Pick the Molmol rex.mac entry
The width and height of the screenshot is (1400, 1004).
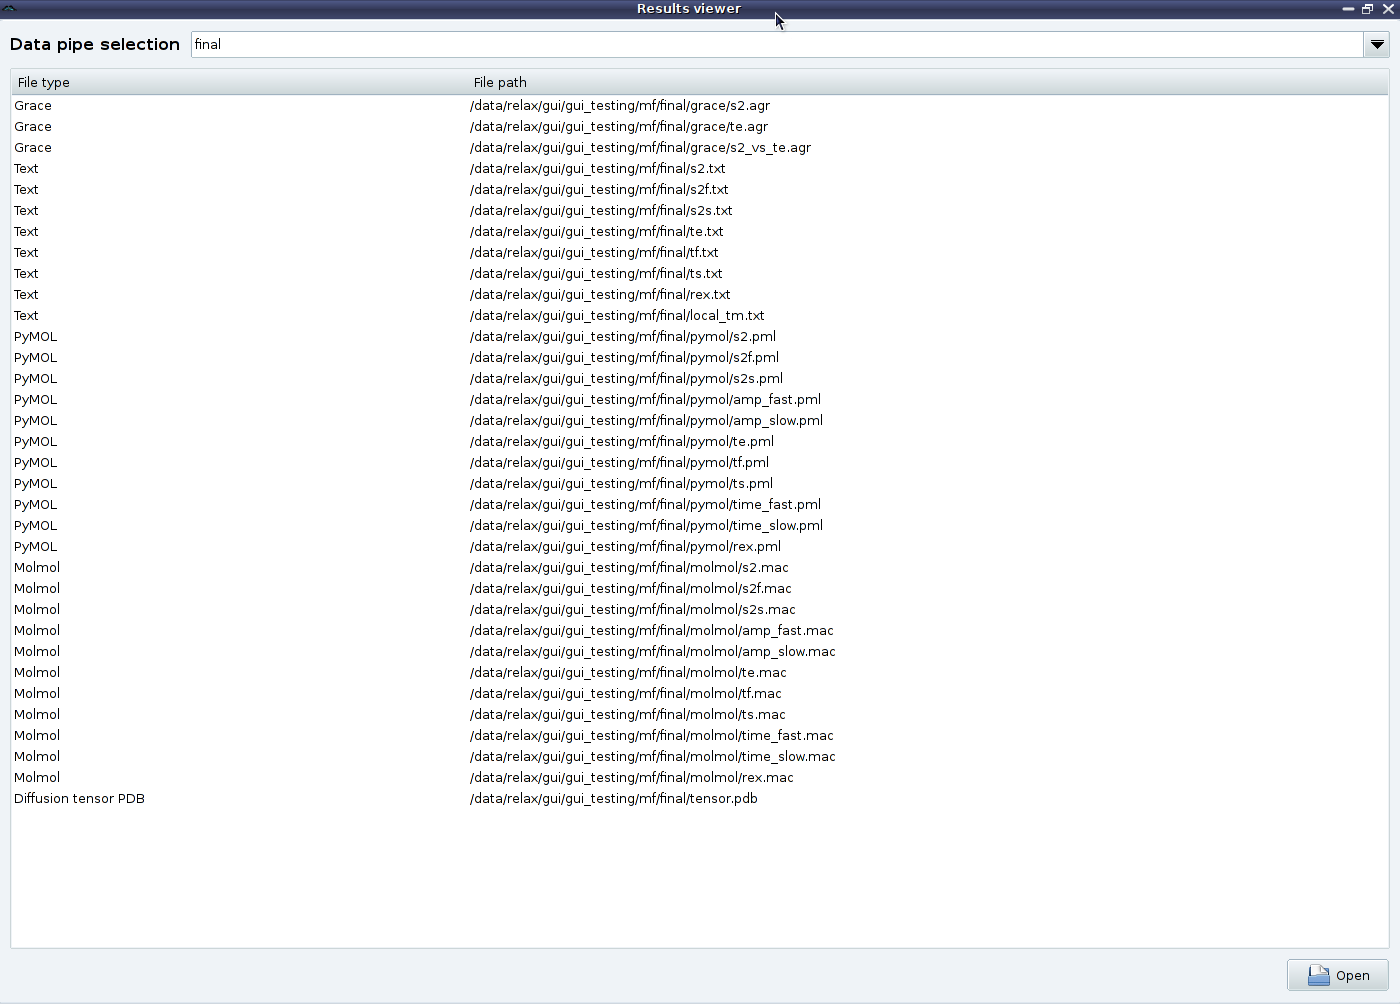click(631, 777)
